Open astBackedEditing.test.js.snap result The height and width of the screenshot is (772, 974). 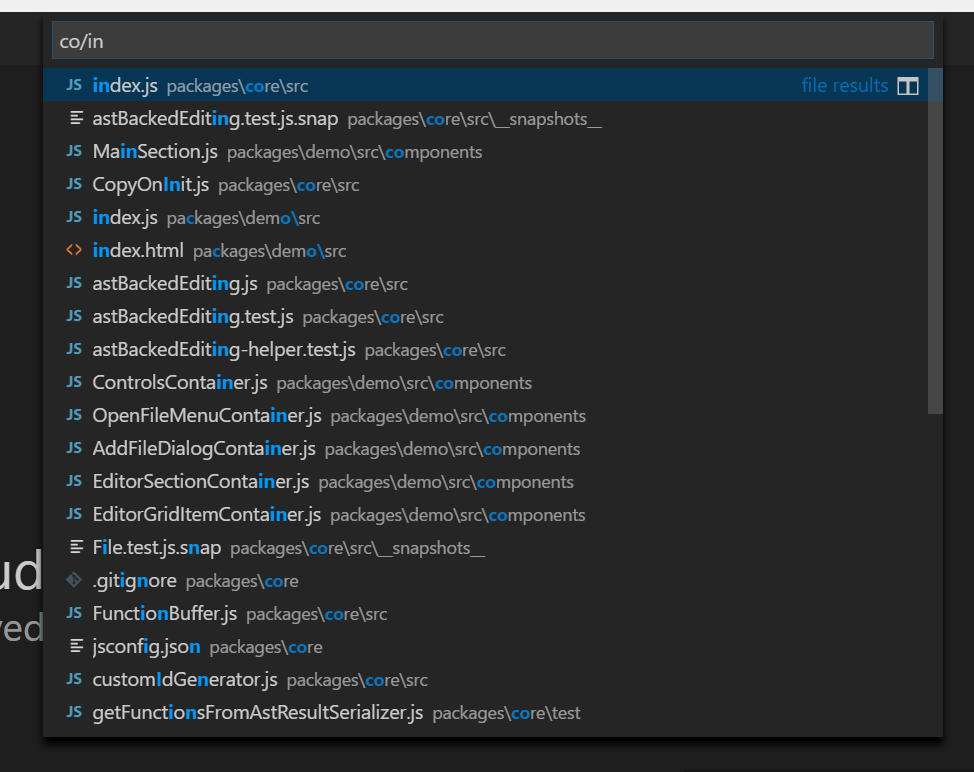[485, 118]
